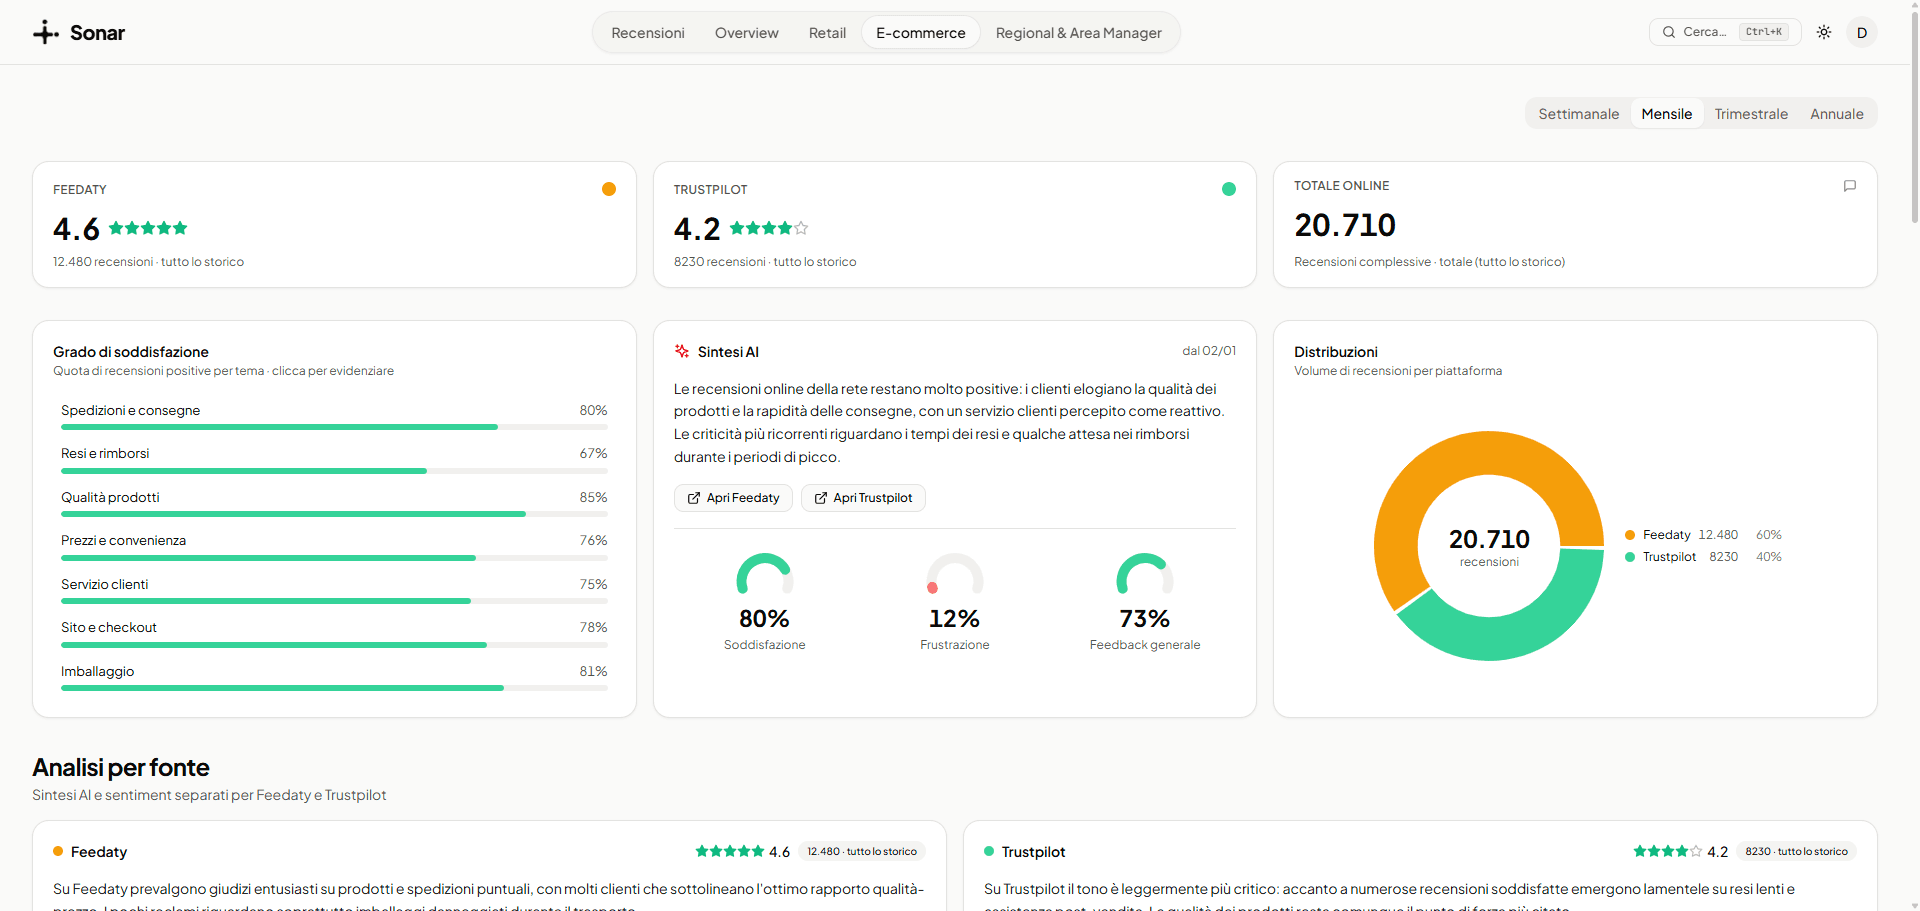
Task: Toggle the light/dark theme sun icon
Action: tap(1824, 32)
